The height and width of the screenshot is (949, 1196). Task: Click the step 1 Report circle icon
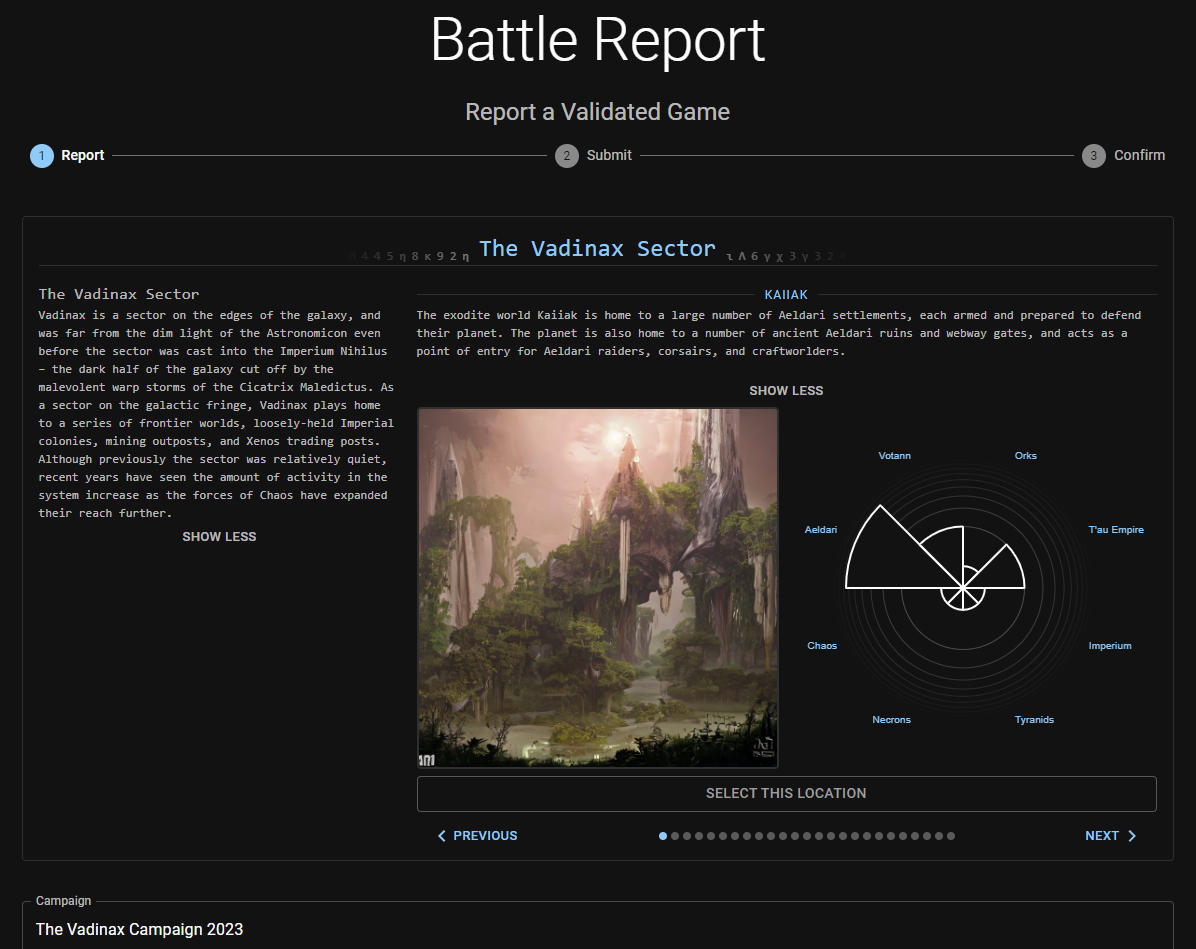click(42, 156)
